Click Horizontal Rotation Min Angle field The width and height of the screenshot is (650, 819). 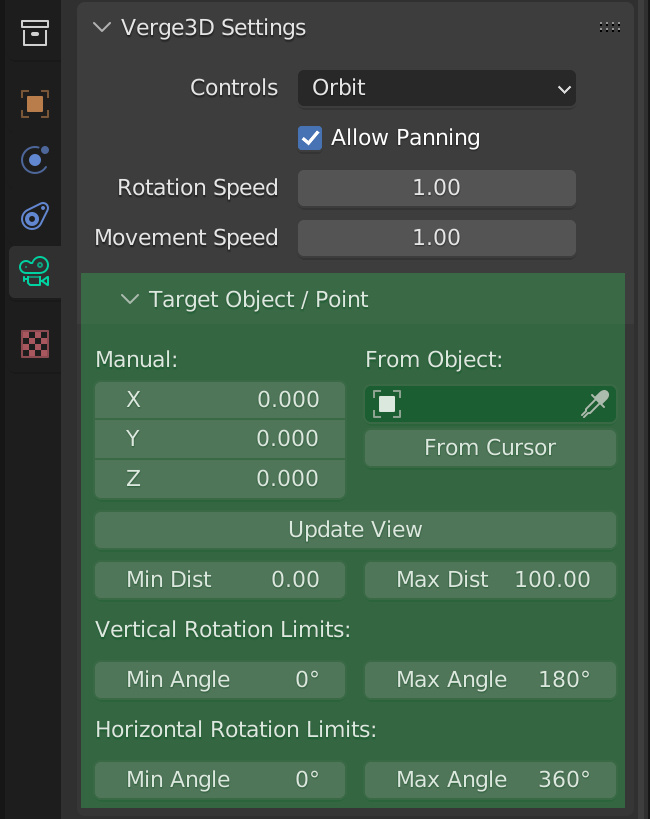tap(220, 780)
